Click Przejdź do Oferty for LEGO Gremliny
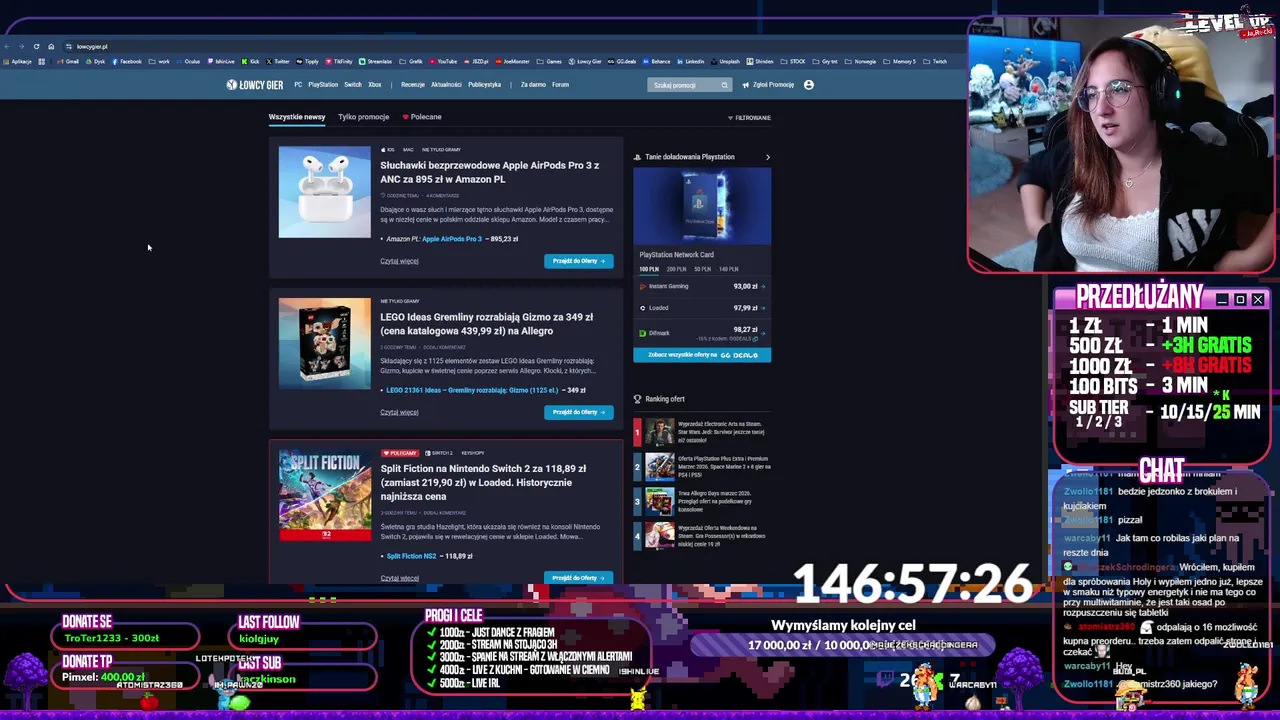 click(578, 412)
